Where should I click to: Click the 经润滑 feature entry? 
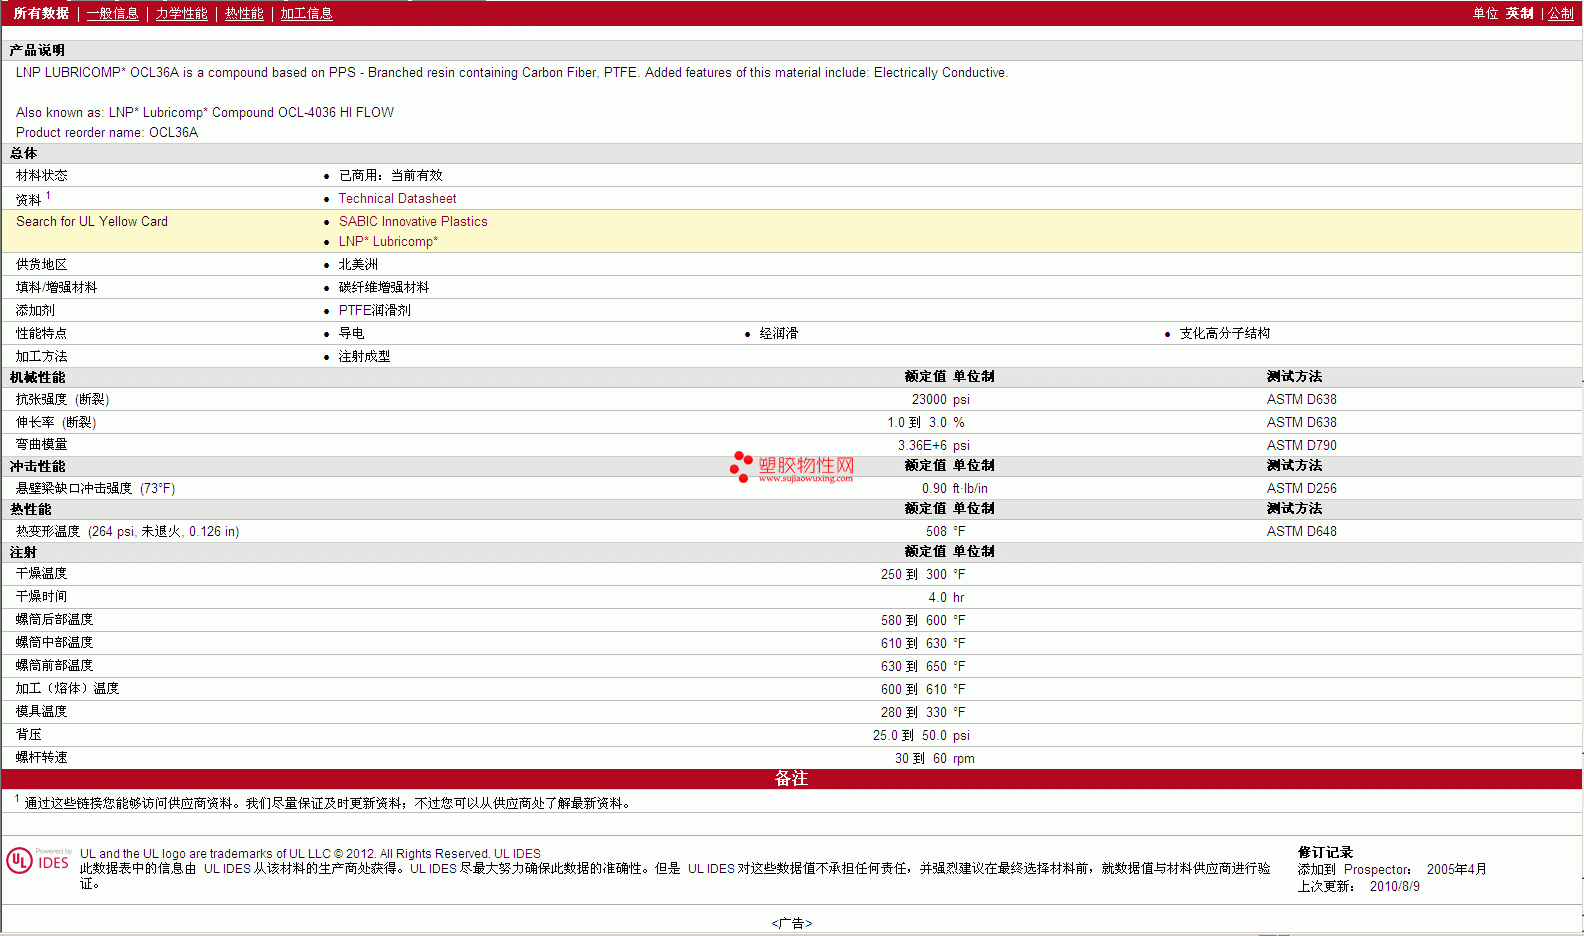tap(778, 334)
